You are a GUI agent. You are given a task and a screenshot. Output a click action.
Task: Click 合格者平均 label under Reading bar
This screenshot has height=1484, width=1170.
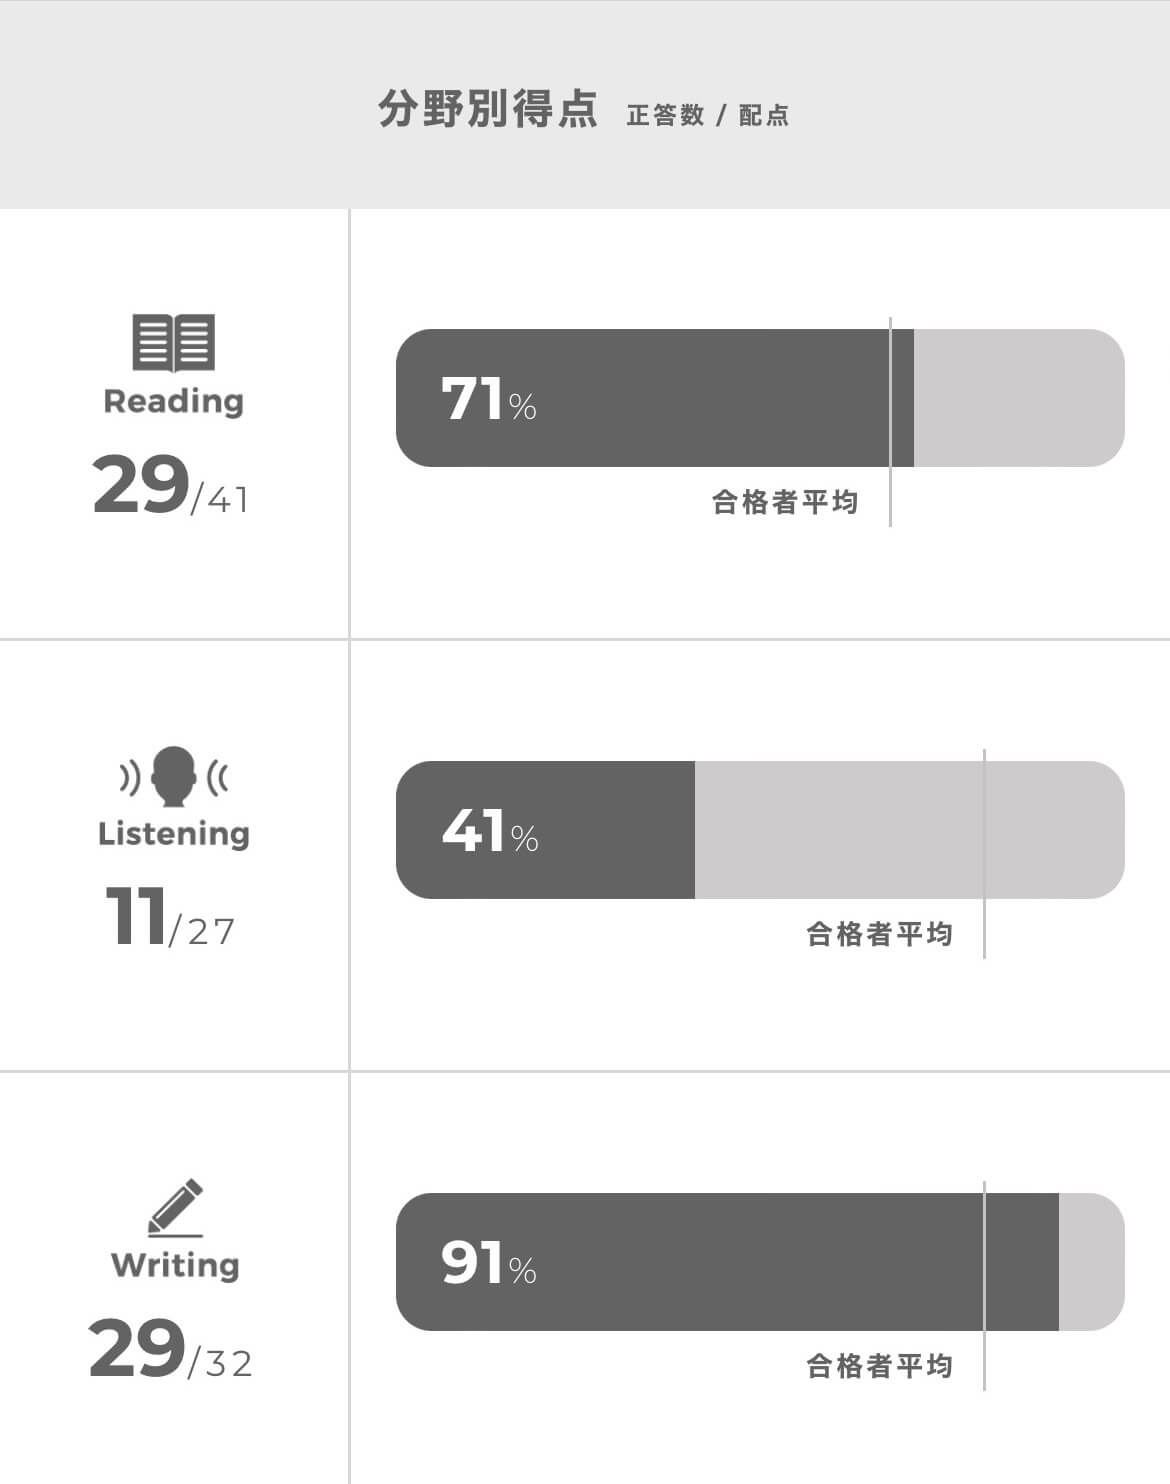(x=785, y=502)
